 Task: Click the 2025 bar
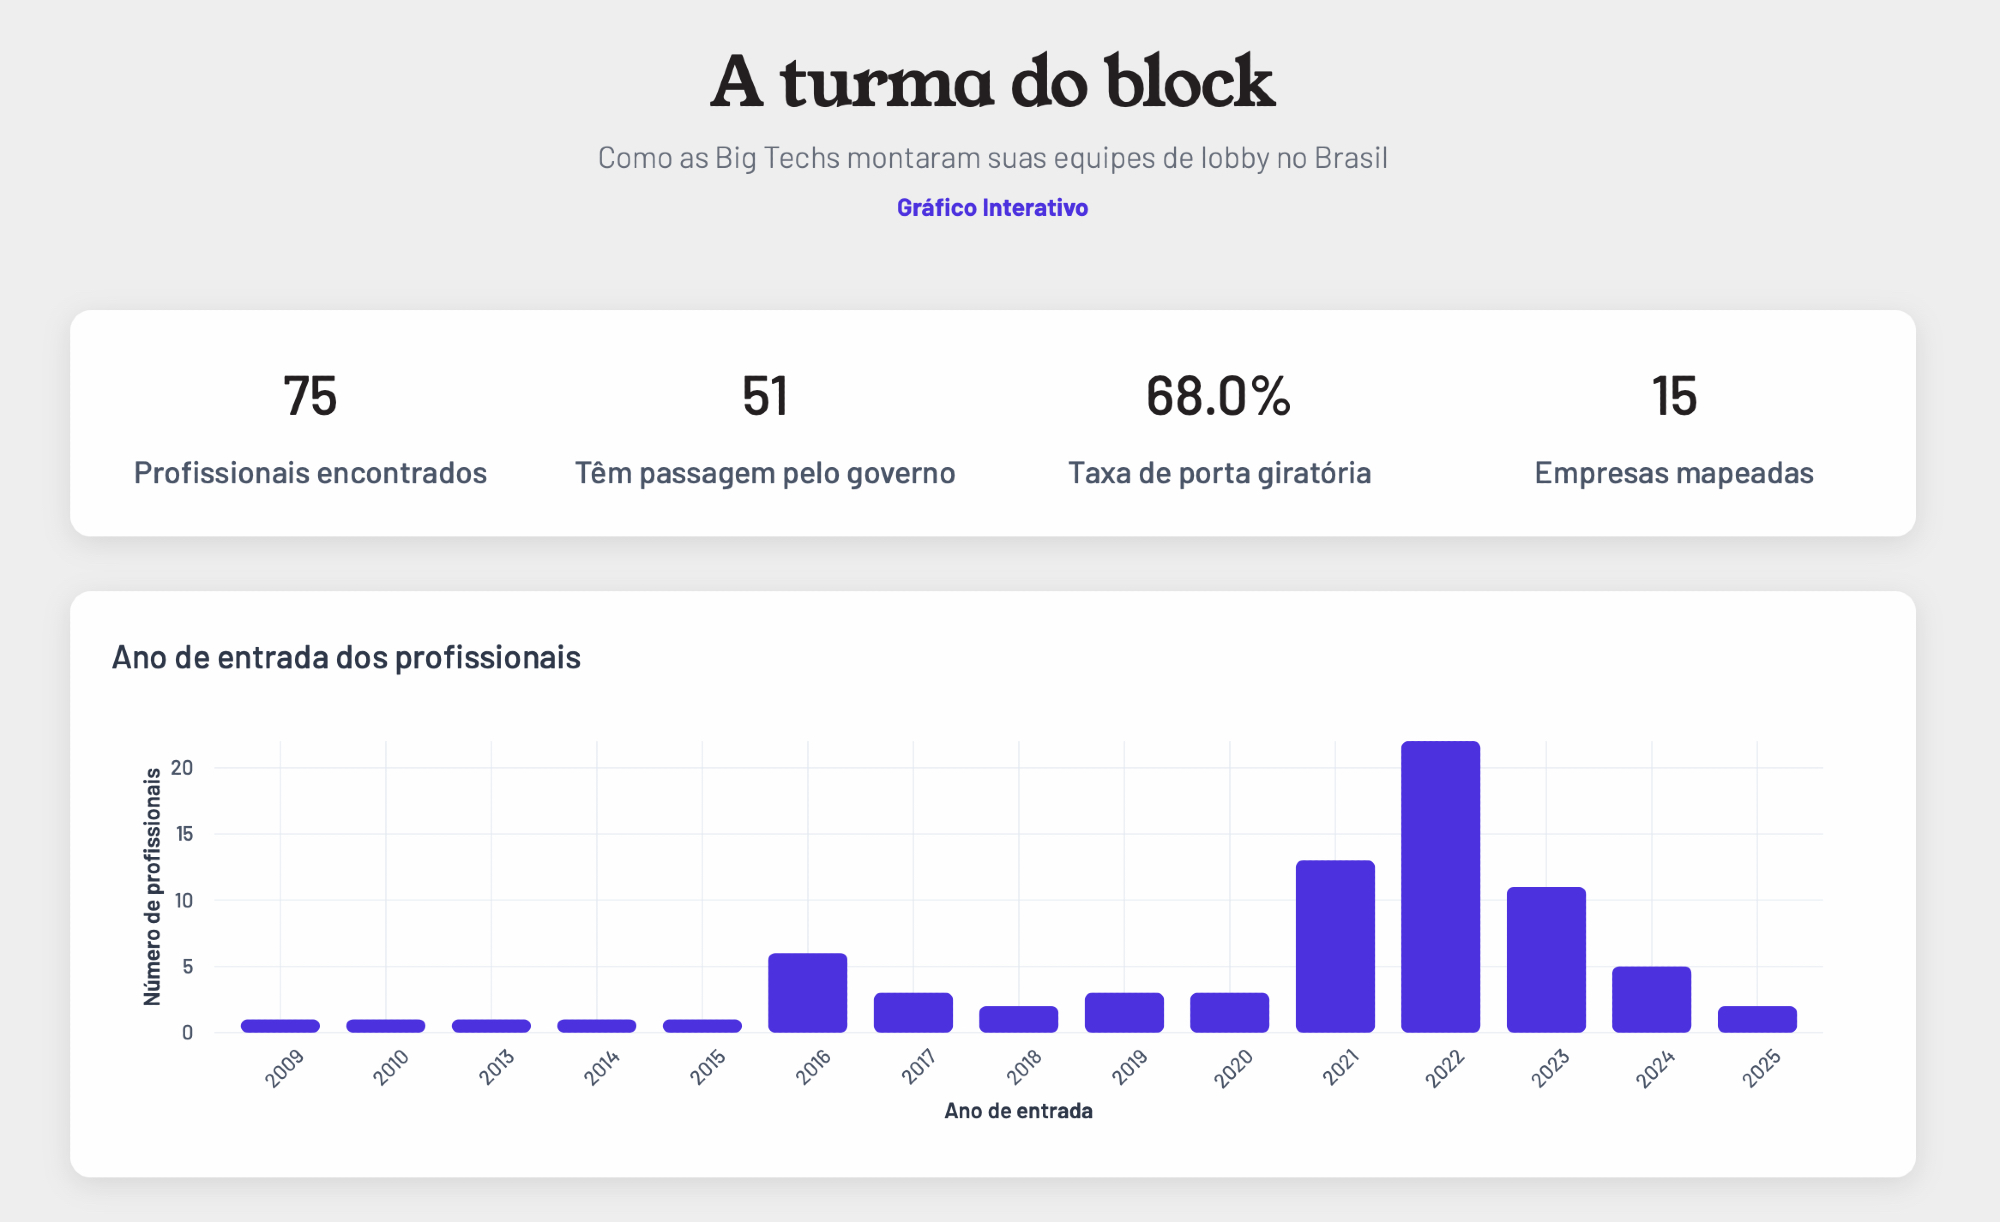point(1757,1019)
